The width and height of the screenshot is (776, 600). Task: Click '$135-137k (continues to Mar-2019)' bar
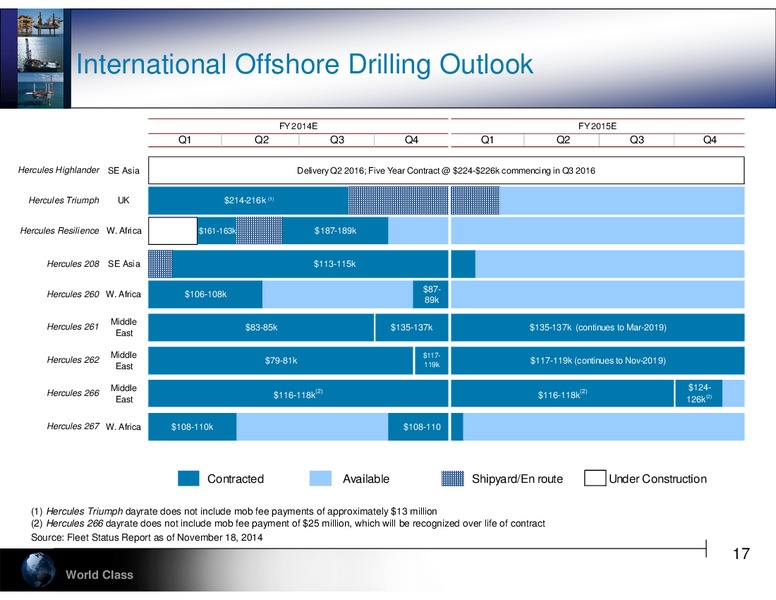(598, 327)
